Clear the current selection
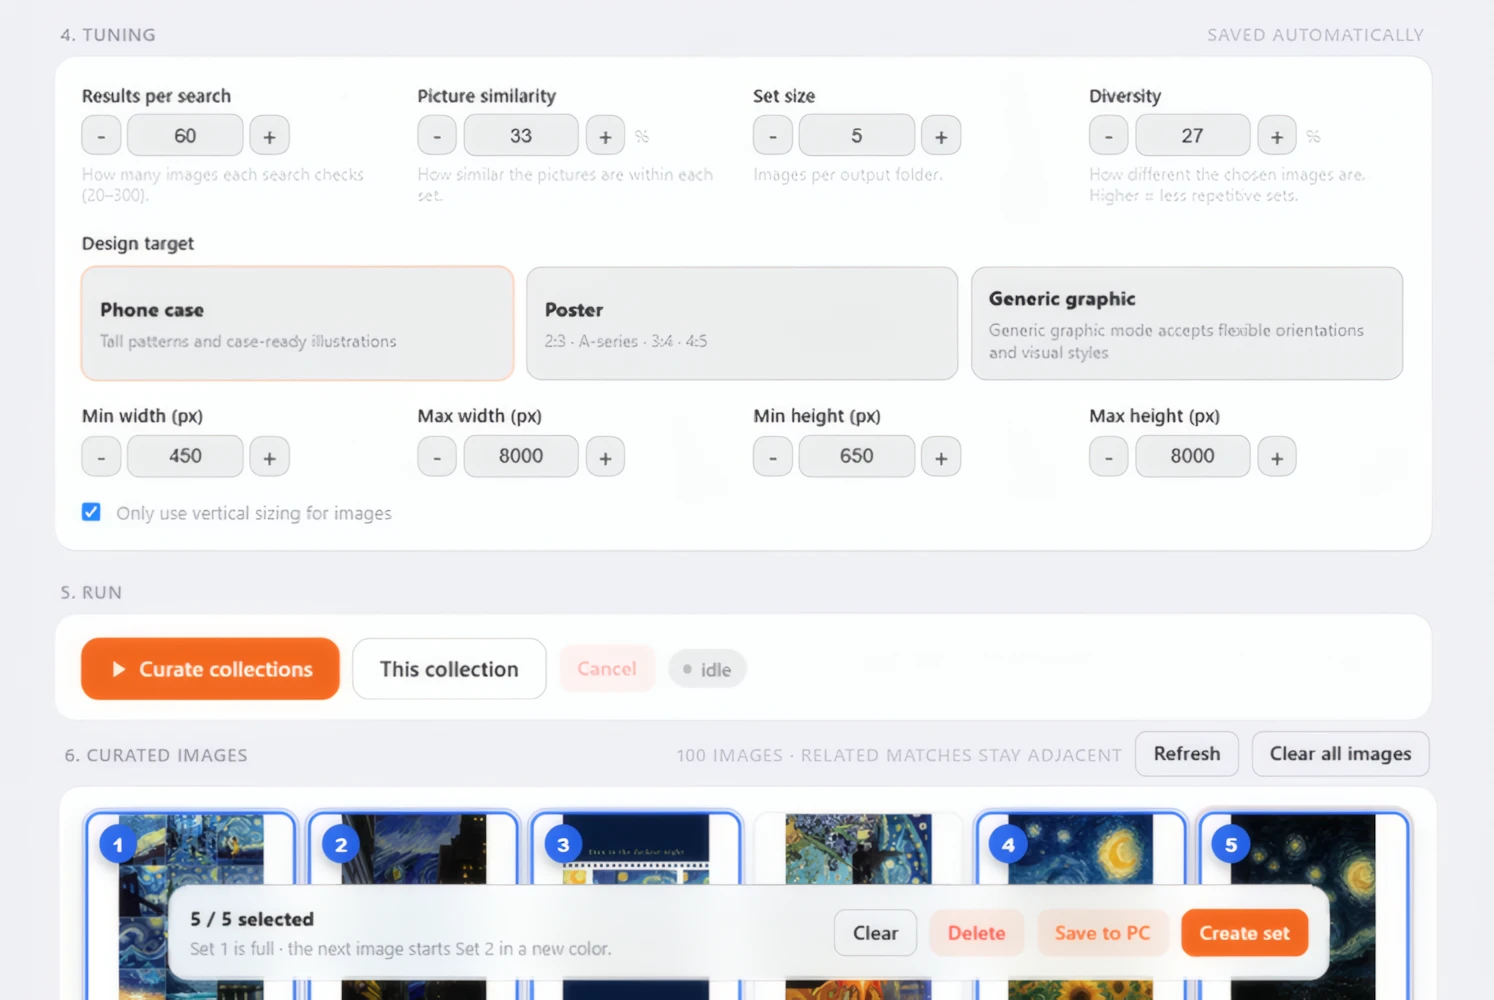The width and height of the screenshot is (1494, 1000). (x=875, y=933)
